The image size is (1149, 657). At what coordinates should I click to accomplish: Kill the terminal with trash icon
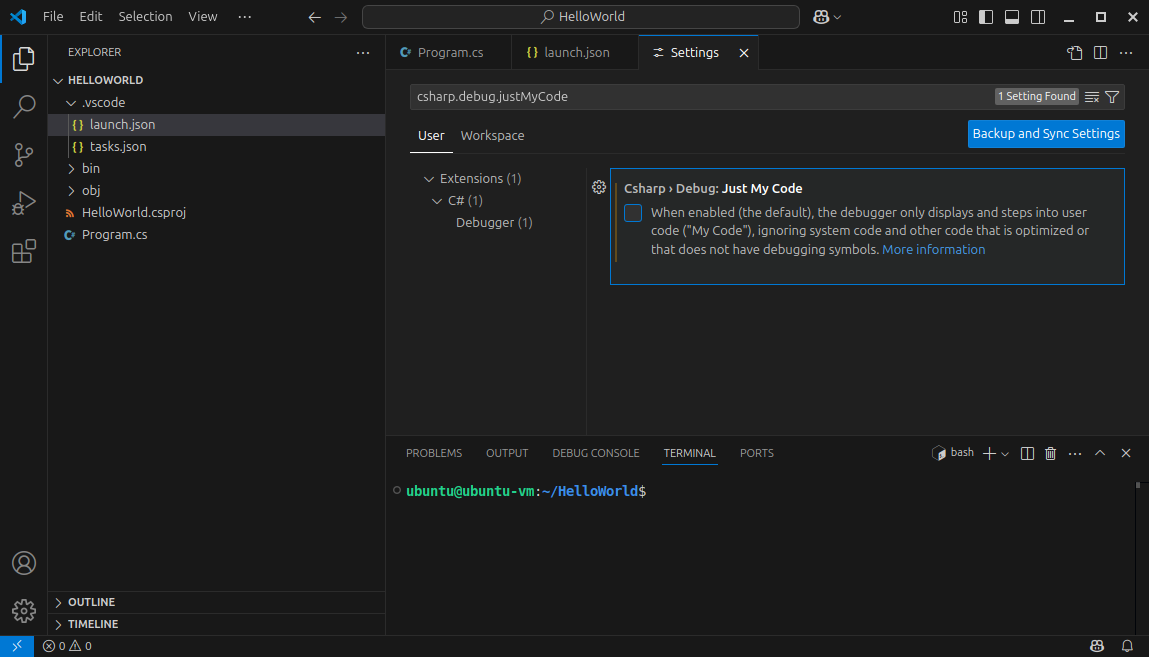[x=1050, y=453]
